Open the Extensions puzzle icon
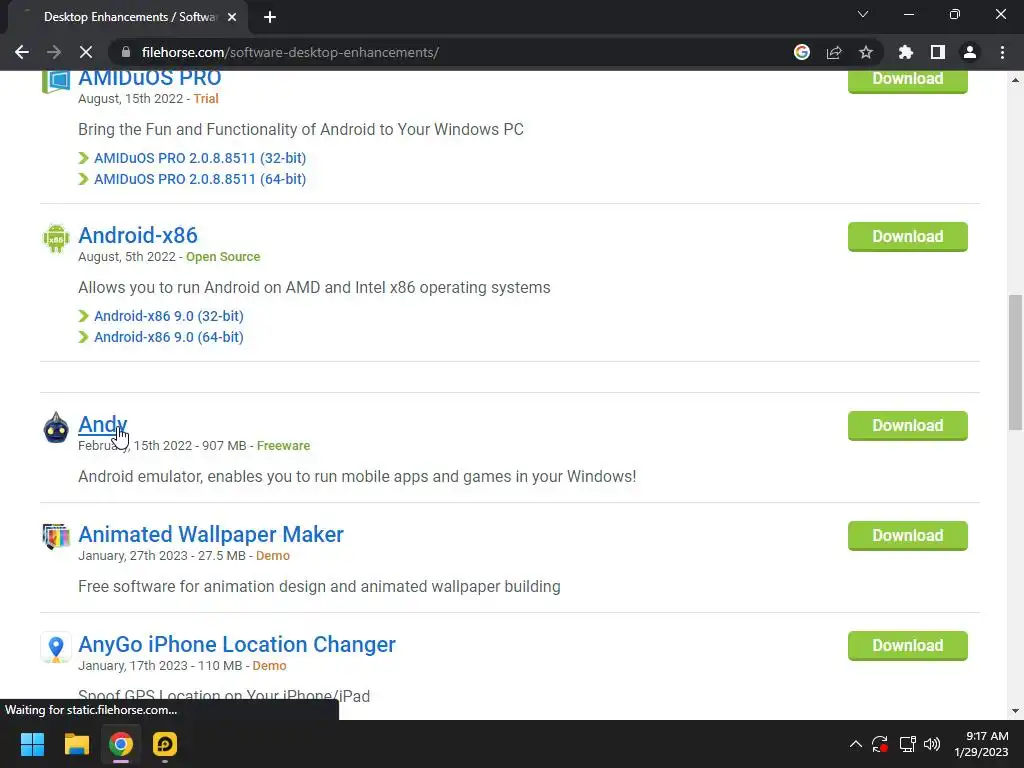 click(906, 52)
